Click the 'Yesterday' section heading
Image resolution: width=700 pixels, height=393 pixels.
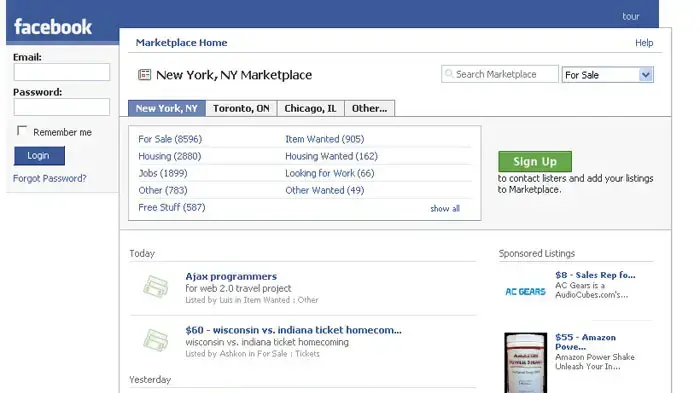tap(150, 380)
